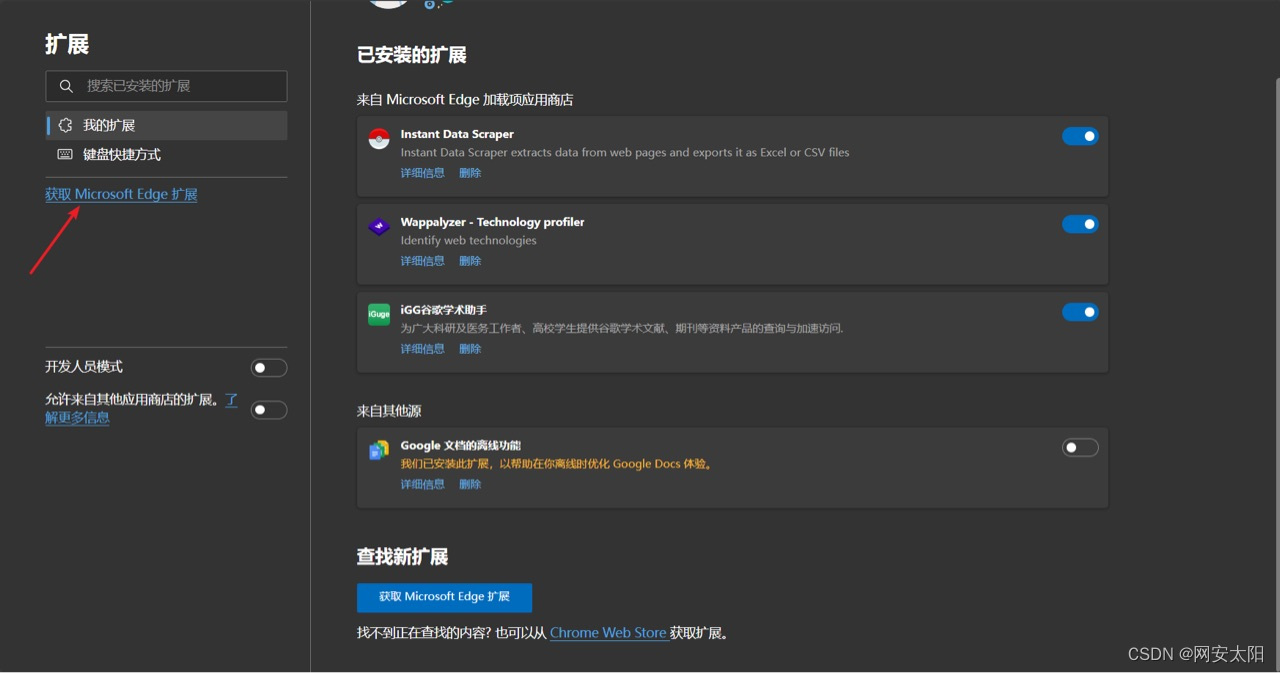1280x673 pixels.
Task: Click the Google Docs offline extension icon
Action: click(x=379, y=451)
